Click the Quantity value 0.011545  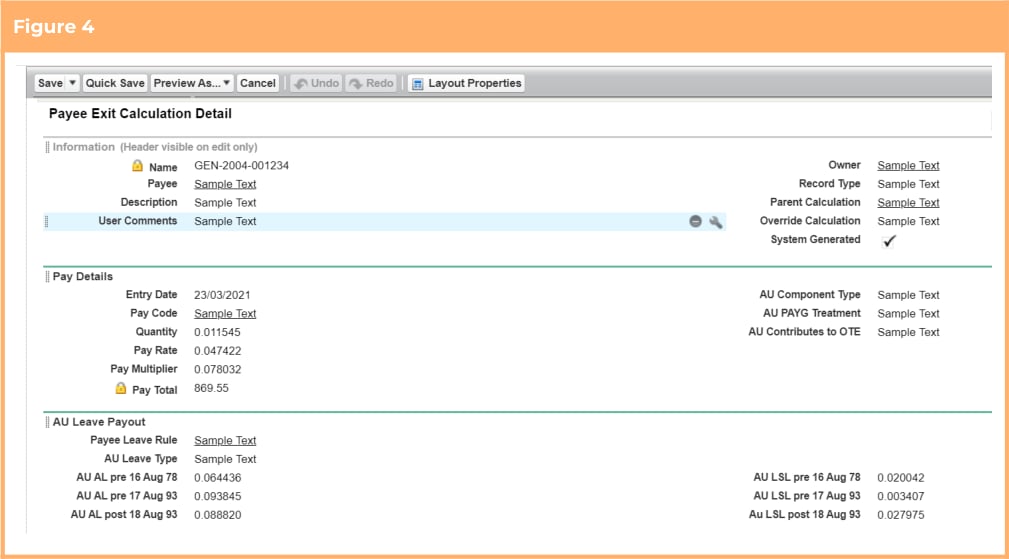point(218,333)
